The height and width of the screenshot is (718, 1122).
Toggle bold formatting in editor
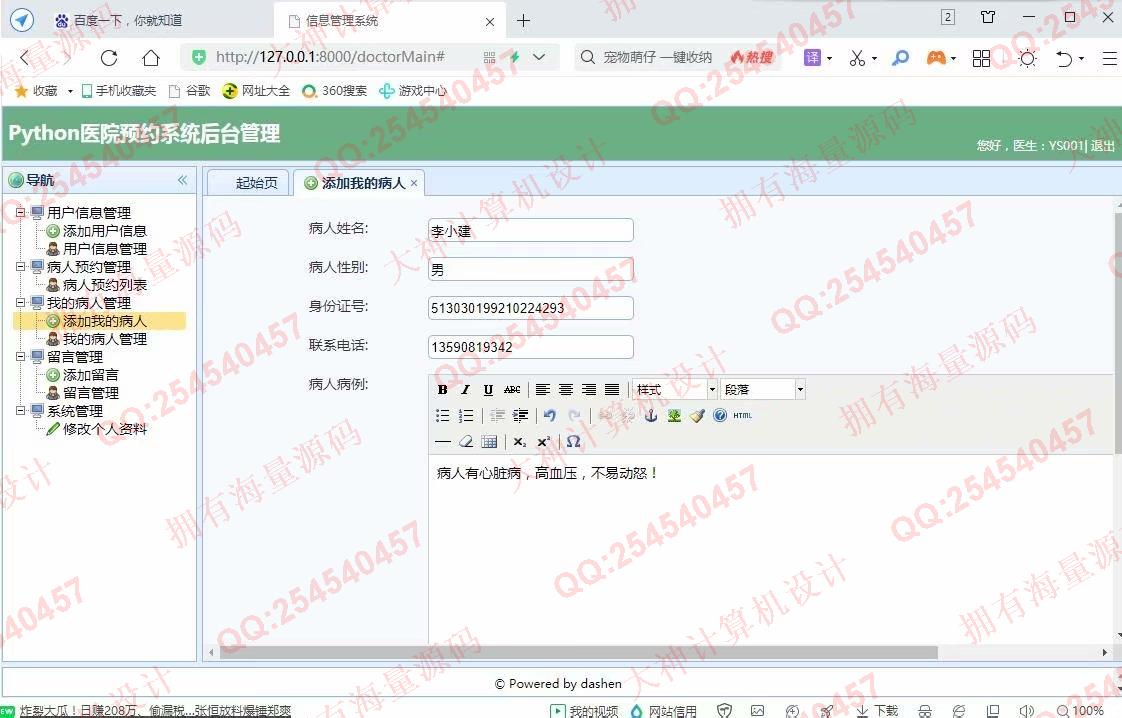pyautogui.click(x=442, y=389)
